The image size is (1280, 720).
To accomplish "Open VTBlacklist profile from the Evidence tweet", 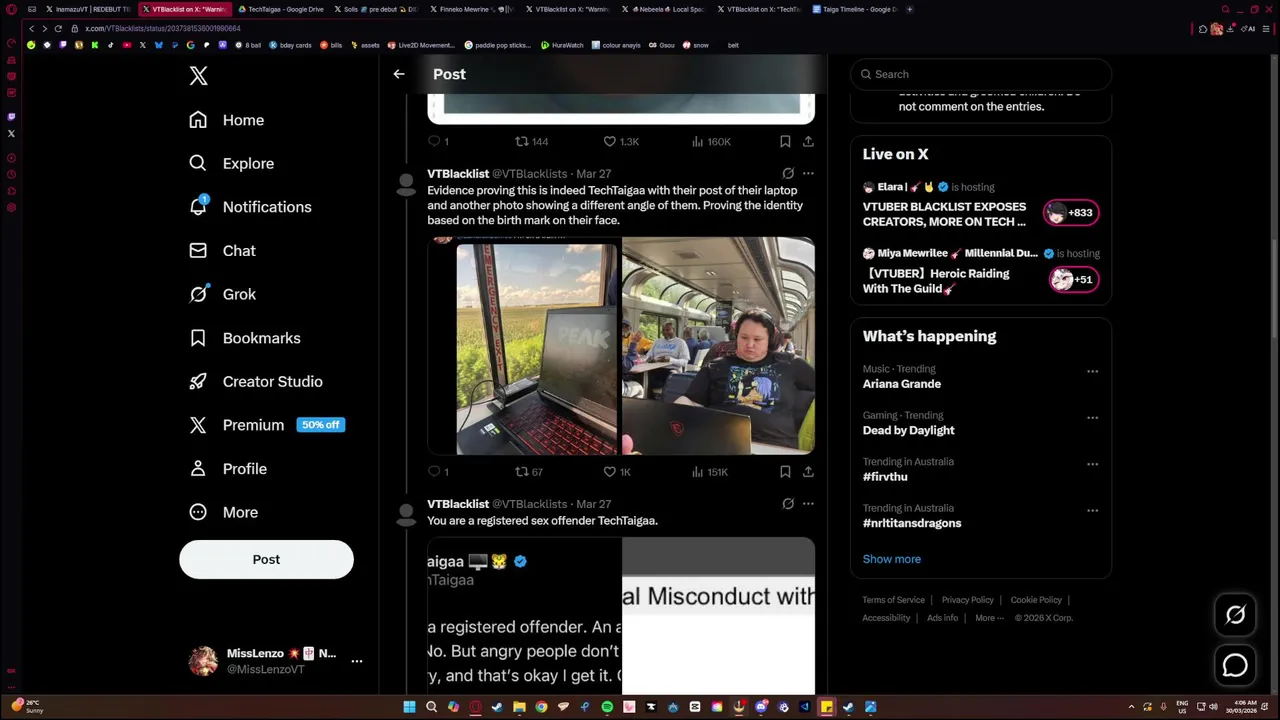I will click(458, 174).
